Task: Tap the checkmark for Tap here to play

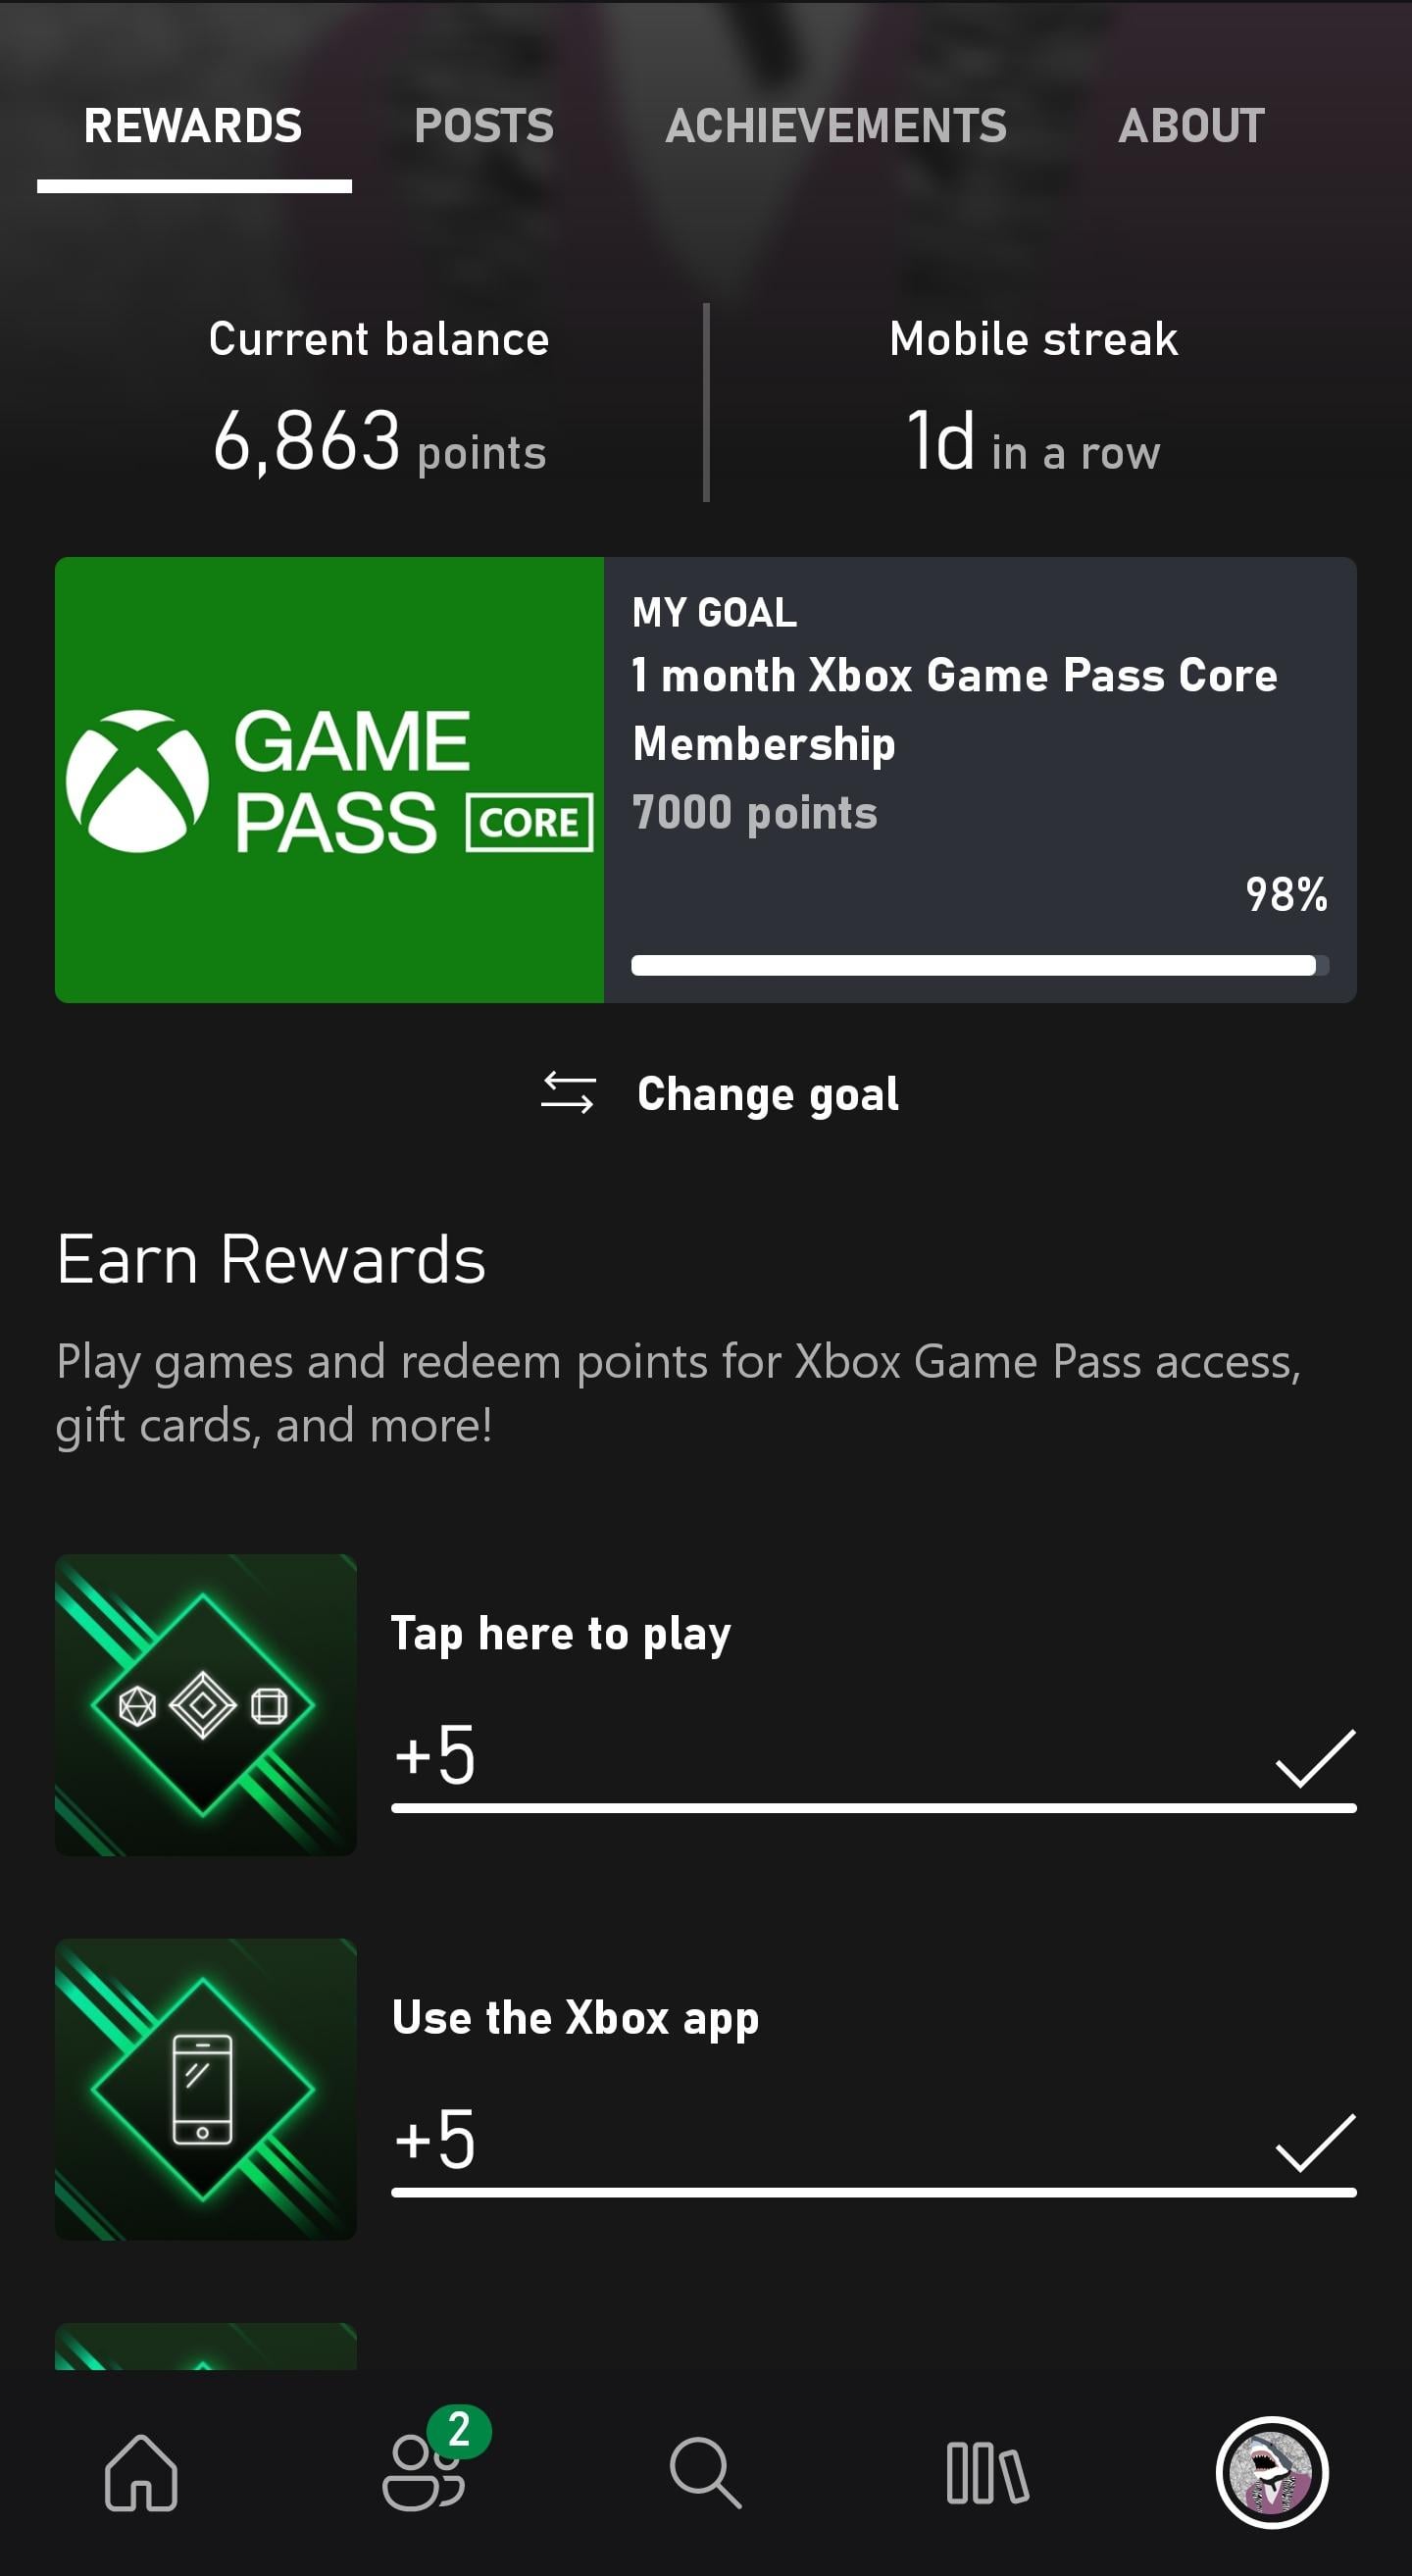Action: 1315,1757
